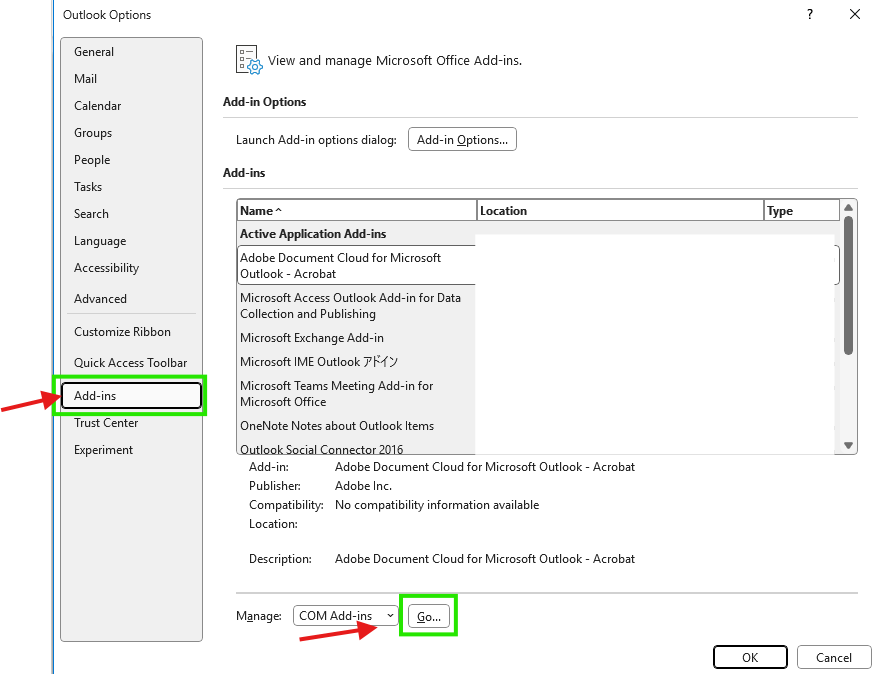This screenshot has width=878, height=674.
Task: Click the Type column header
Action: click(x=802, y=210)
